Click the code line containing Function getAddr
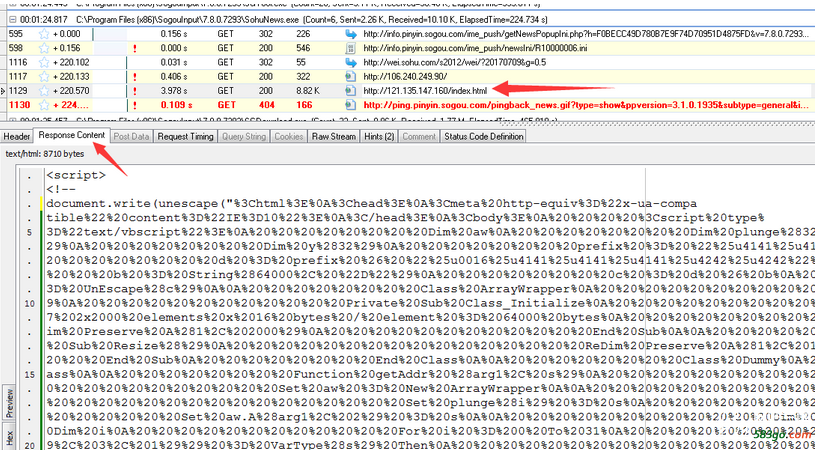817x450 pixels. (x=430, y=374)
